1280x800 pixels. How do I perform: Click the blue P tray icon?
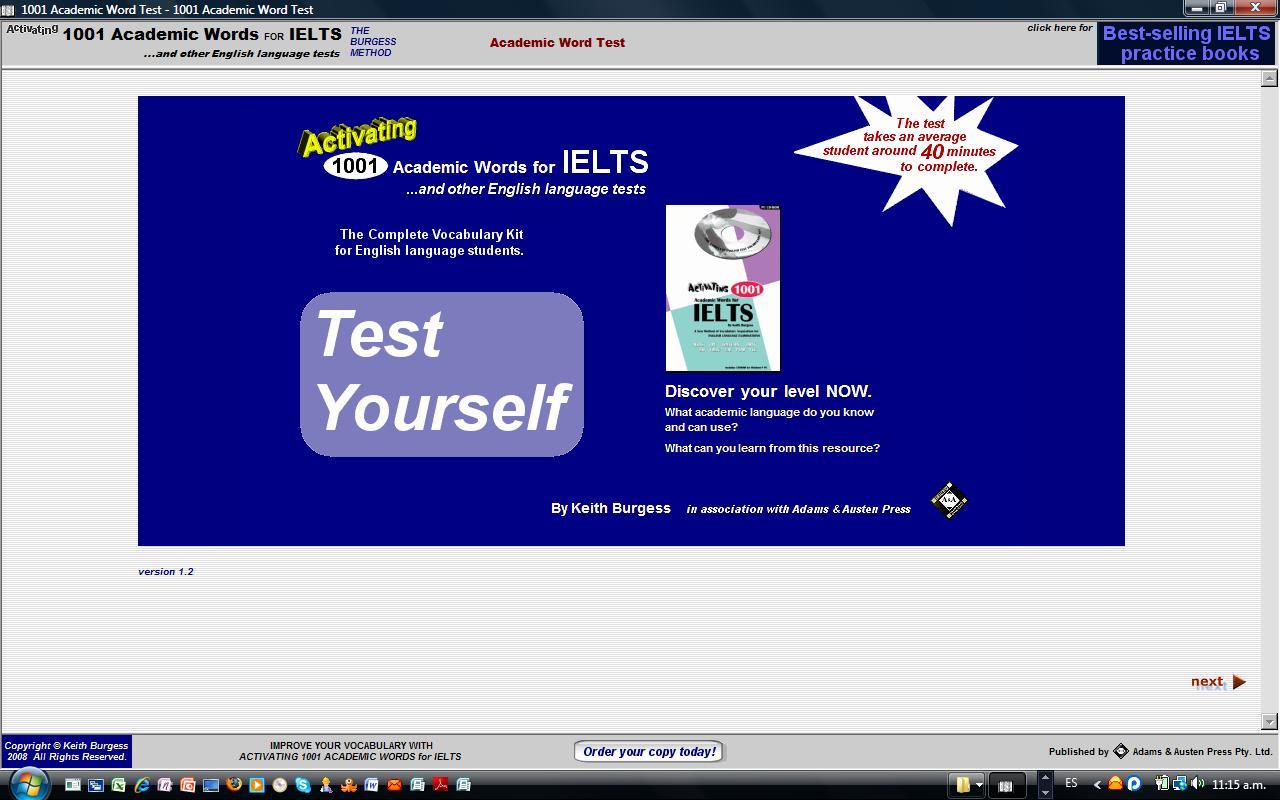tap(1134, 784)
